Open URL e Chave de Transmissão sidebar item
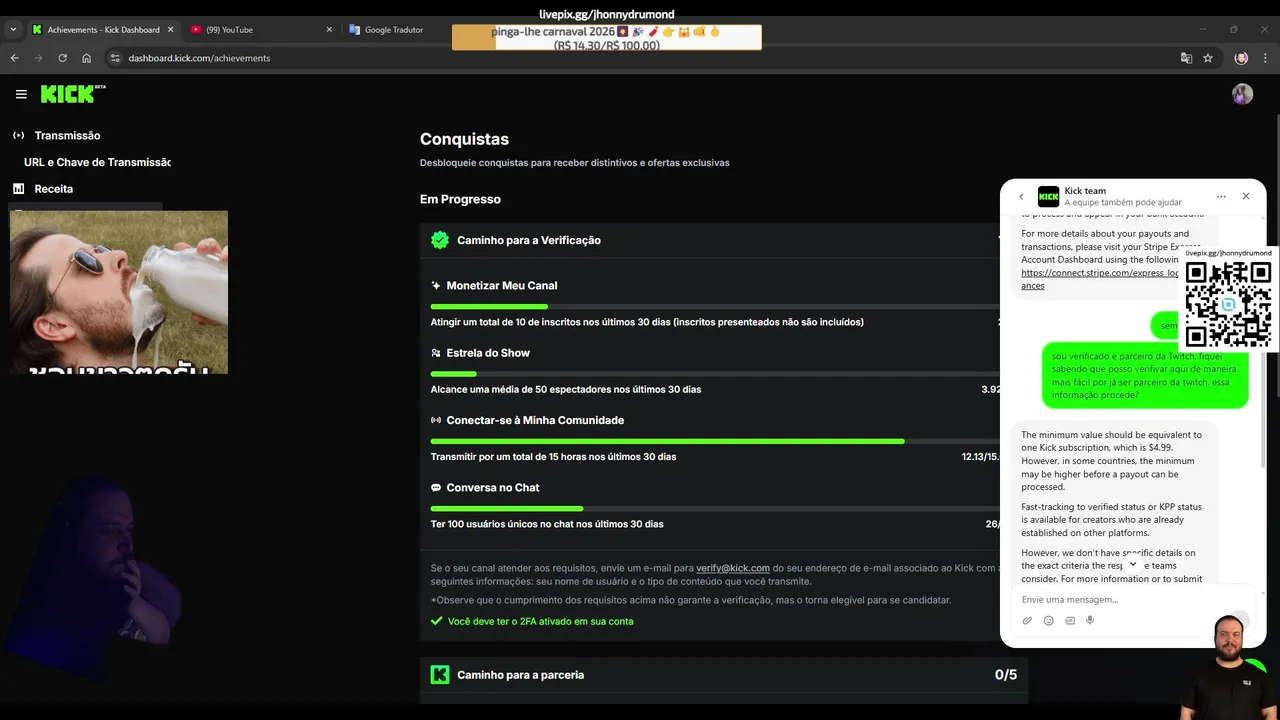 click(97, 162)
